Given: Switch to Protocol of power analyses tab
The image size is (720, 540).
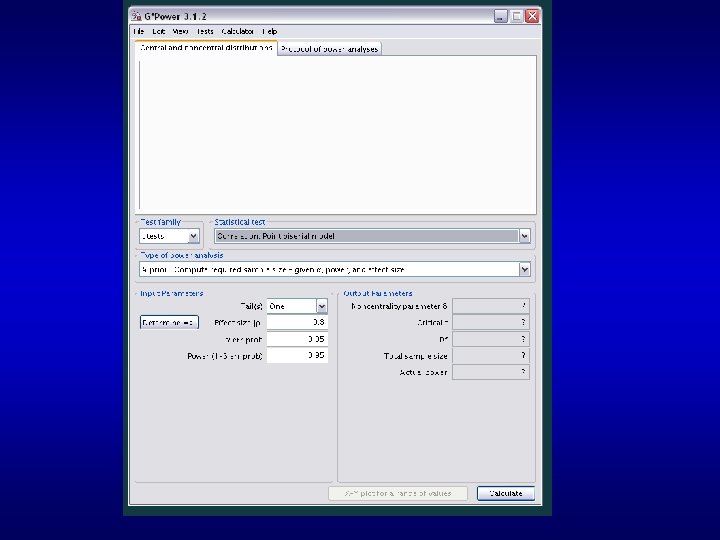Looking at the screenshot, I should [329, 49].
